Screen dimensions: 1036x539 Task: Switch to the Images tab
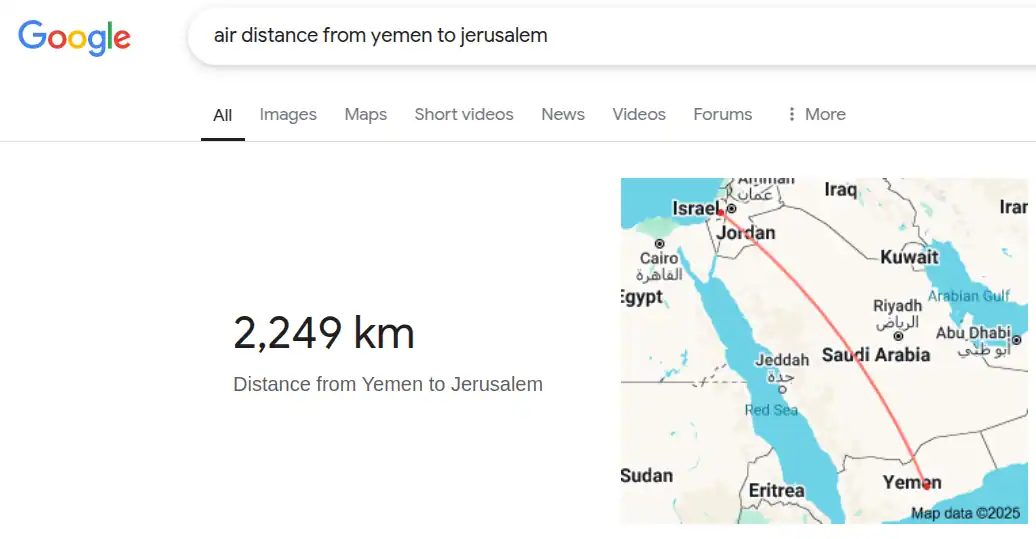coord(288,114)
